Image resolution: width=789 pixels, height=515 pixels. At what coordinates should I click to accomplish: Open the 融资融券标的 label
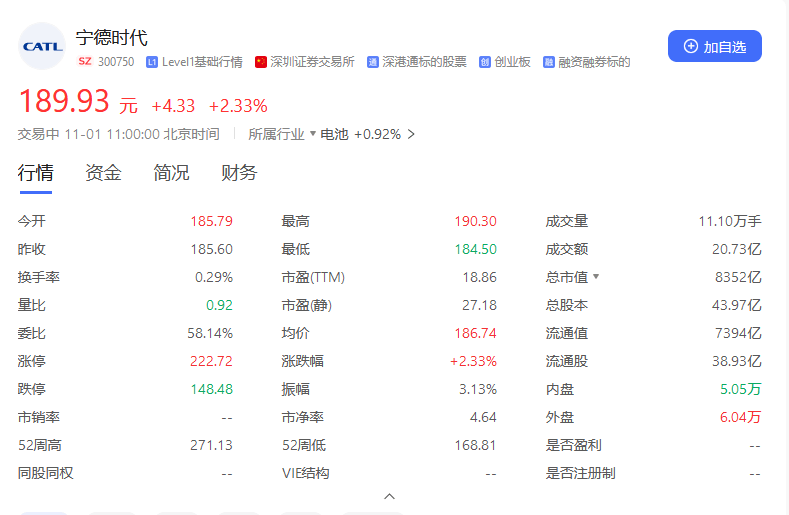click(594, 62)
